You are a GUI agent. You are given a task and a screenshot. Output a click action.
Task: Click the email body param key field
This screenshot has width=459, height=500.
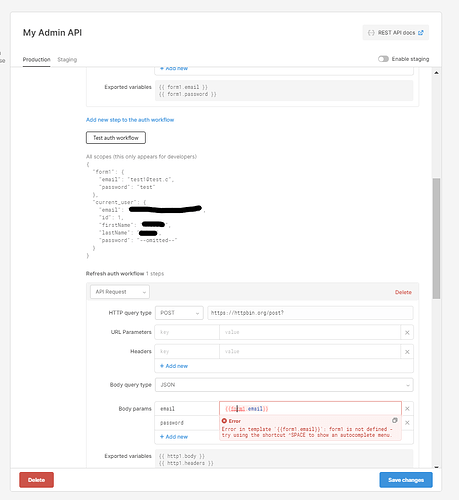point(187,409)
